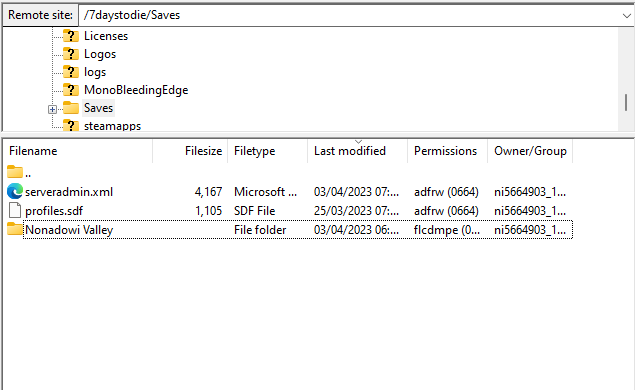Select the Saves folder in tree
Image resolution: width=635 pixels, height=390 pixels.
tap(98, 108)
